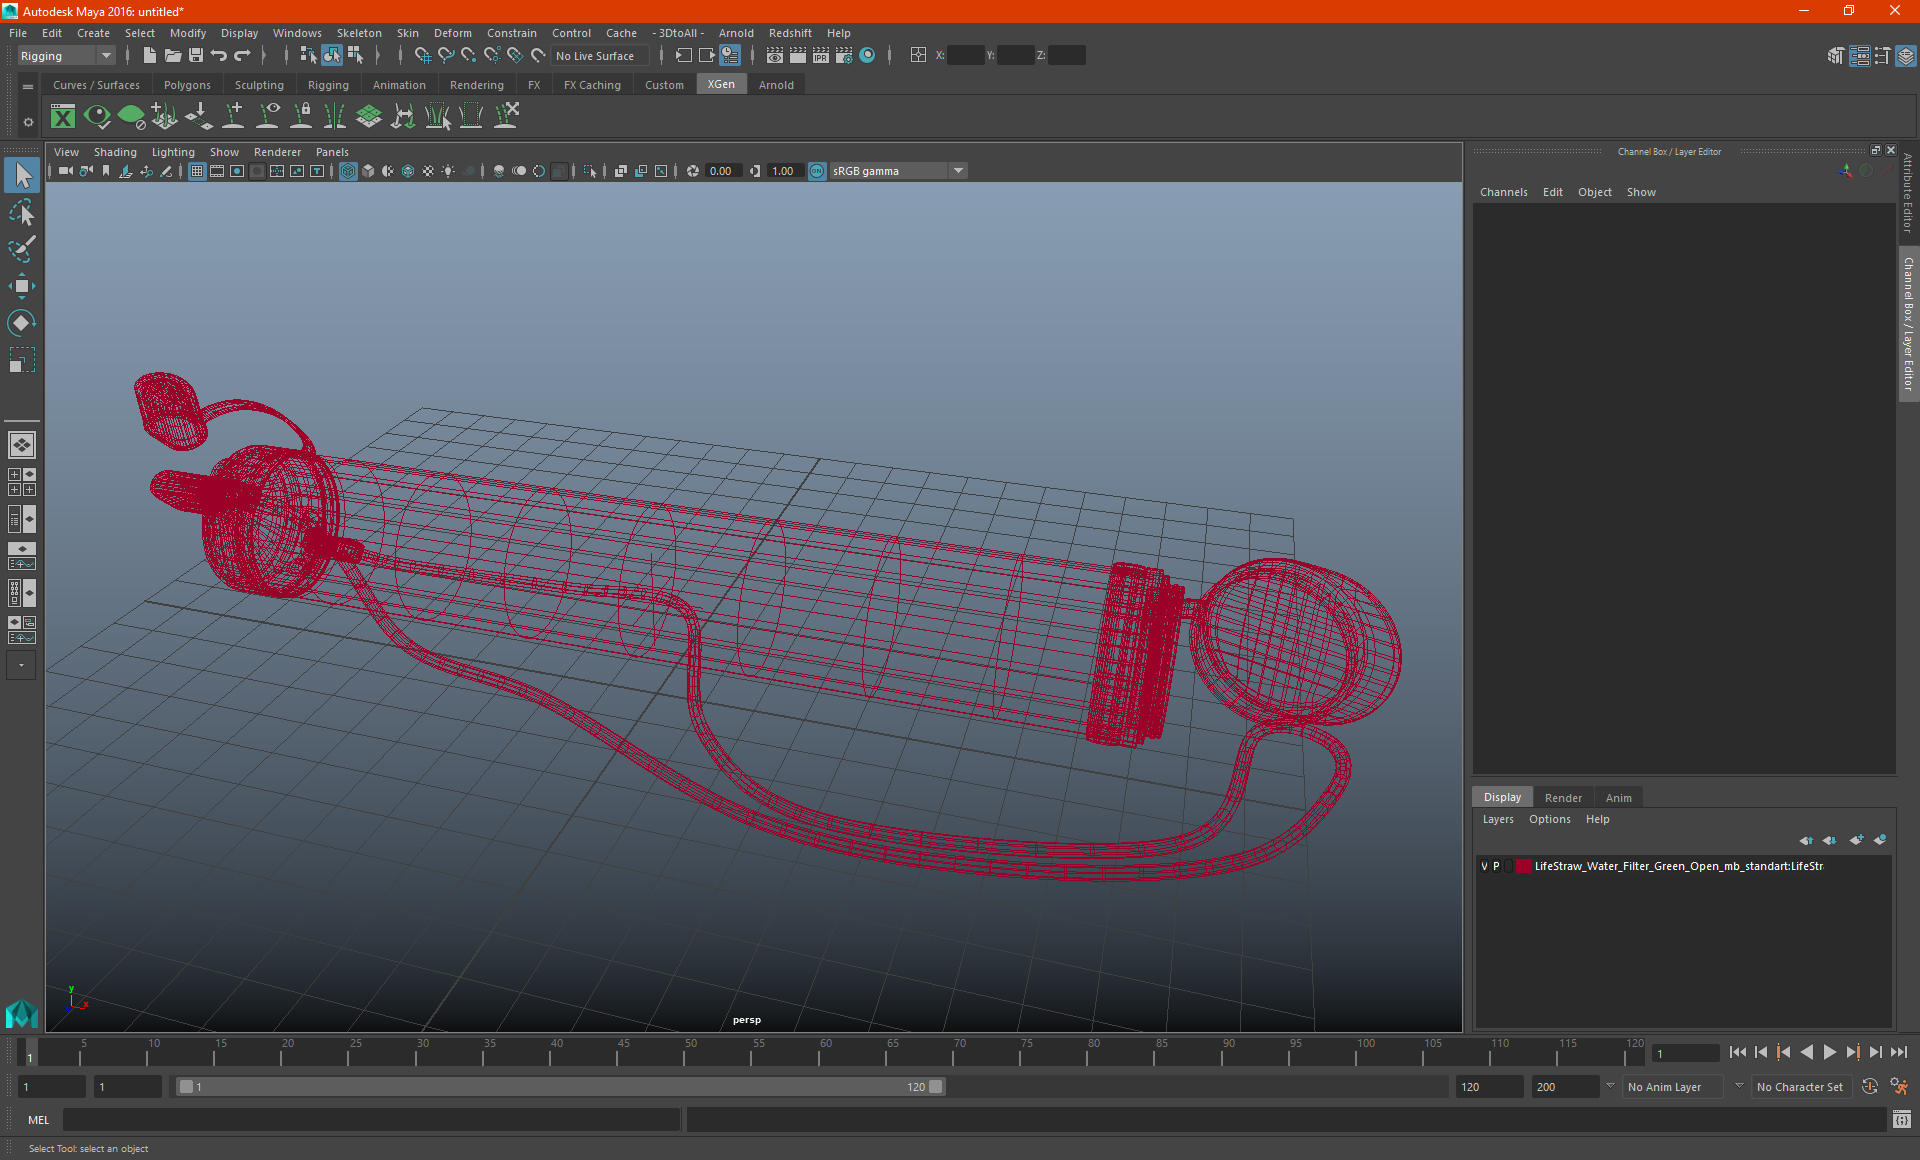This screenshot has height=1160, width=1920.
Task: Toggle layer display type empty box
Action: (x=1509, y=867)
